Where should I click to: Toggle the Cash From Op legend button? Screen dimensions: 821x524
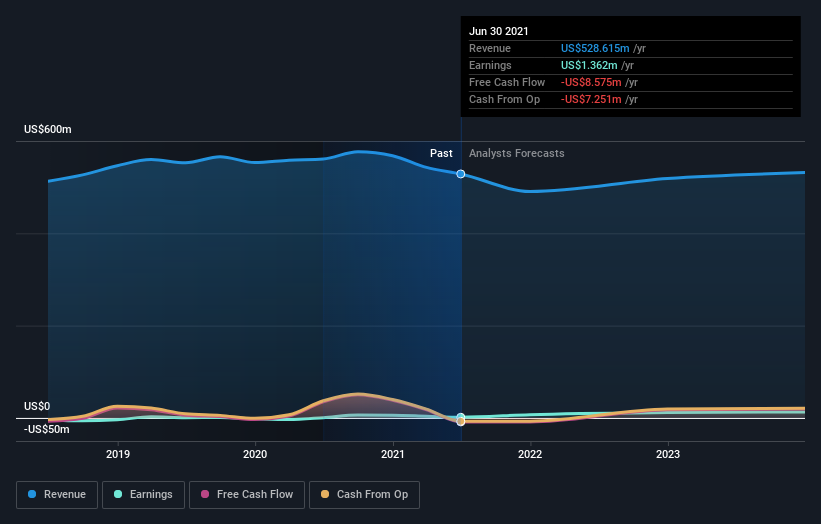pos(364,495)
